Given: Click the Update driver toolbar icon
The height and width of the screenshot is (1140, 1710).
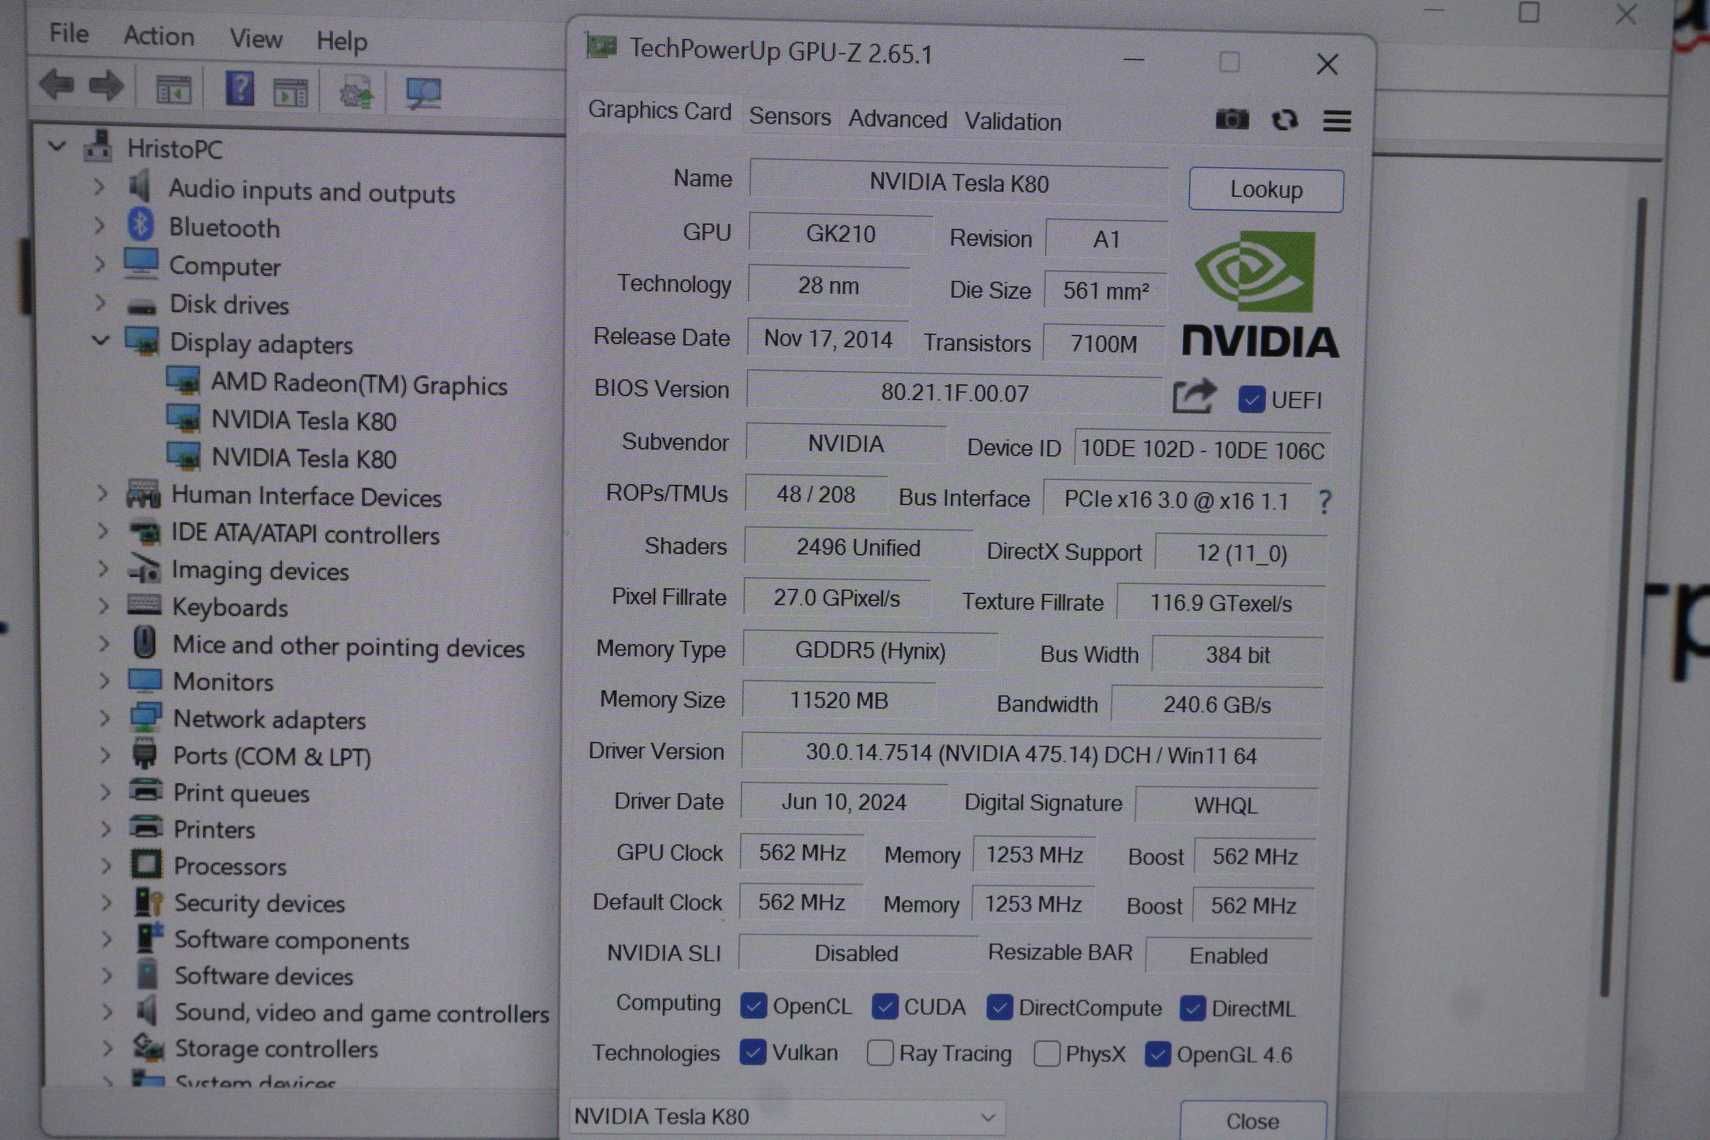Looking at the screenshot, I should (x=356, y=94).
